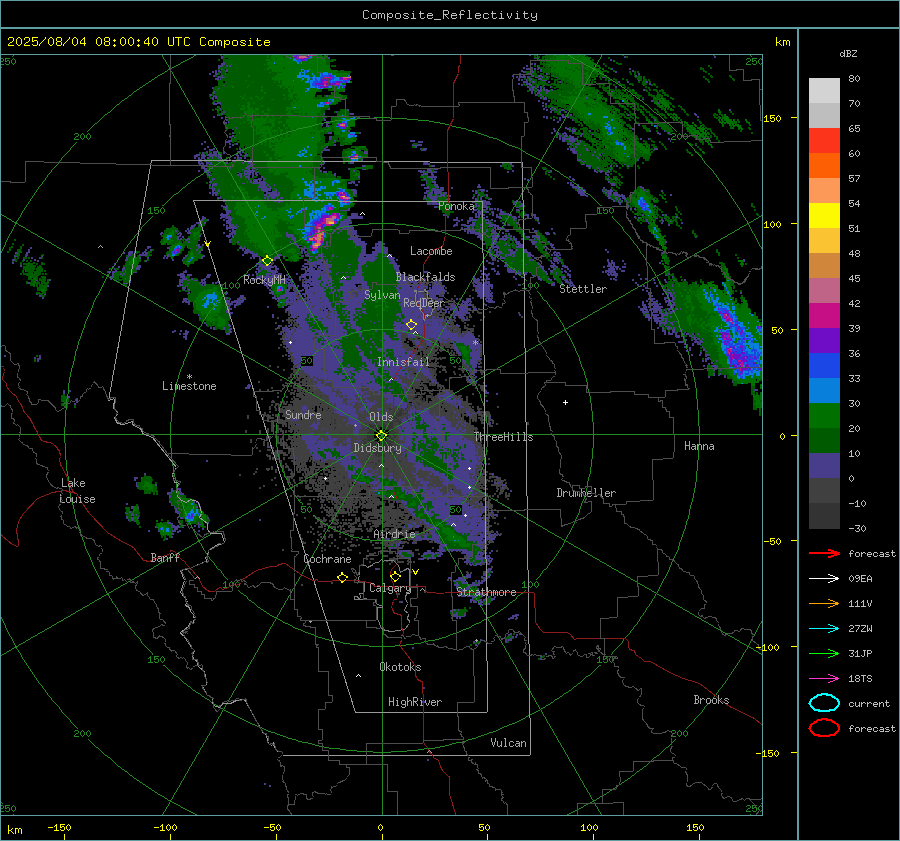Click the Hanna label on map

(x=699, y=446)
